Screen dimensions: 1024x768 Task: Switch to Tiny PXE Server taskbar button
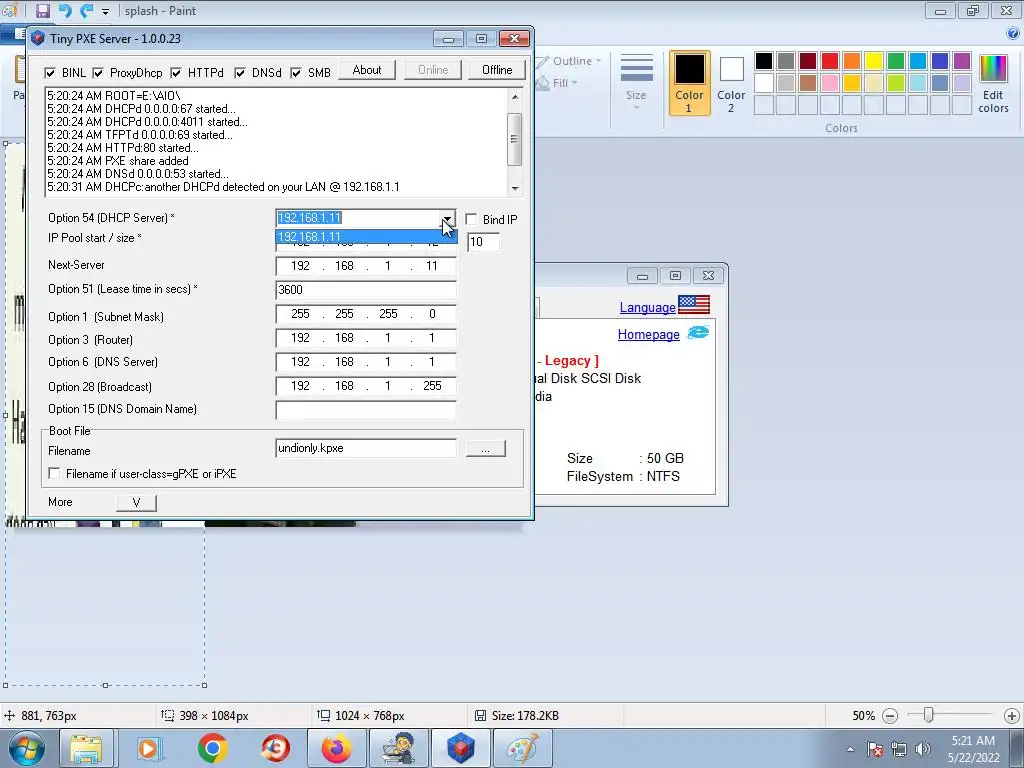coord(460,748)
